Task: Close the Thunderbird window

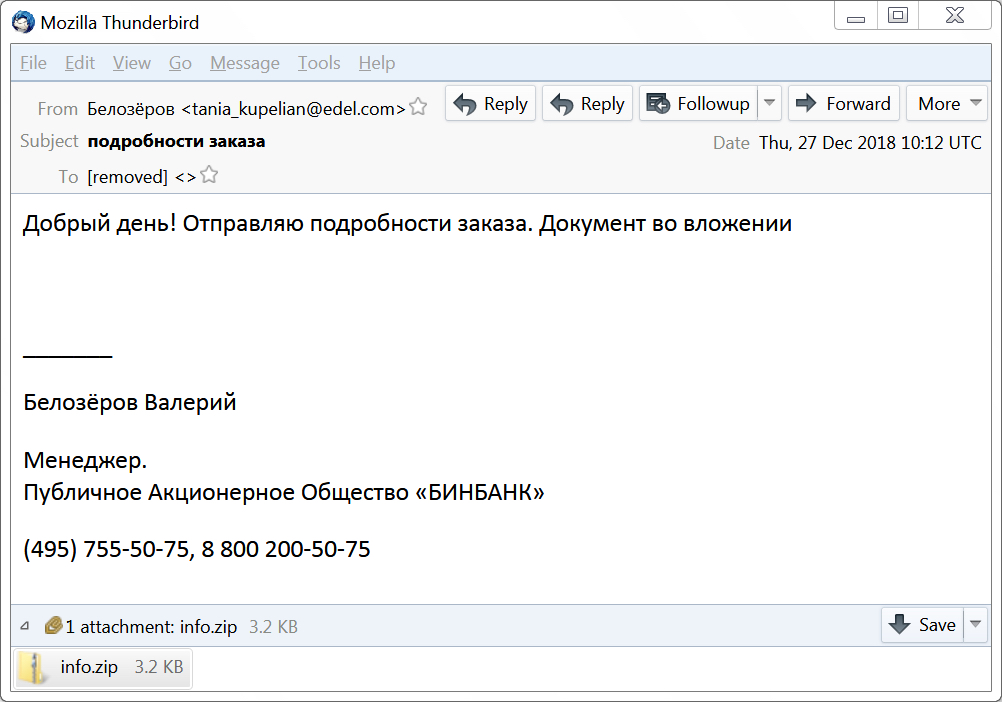Action: [955, 15]
